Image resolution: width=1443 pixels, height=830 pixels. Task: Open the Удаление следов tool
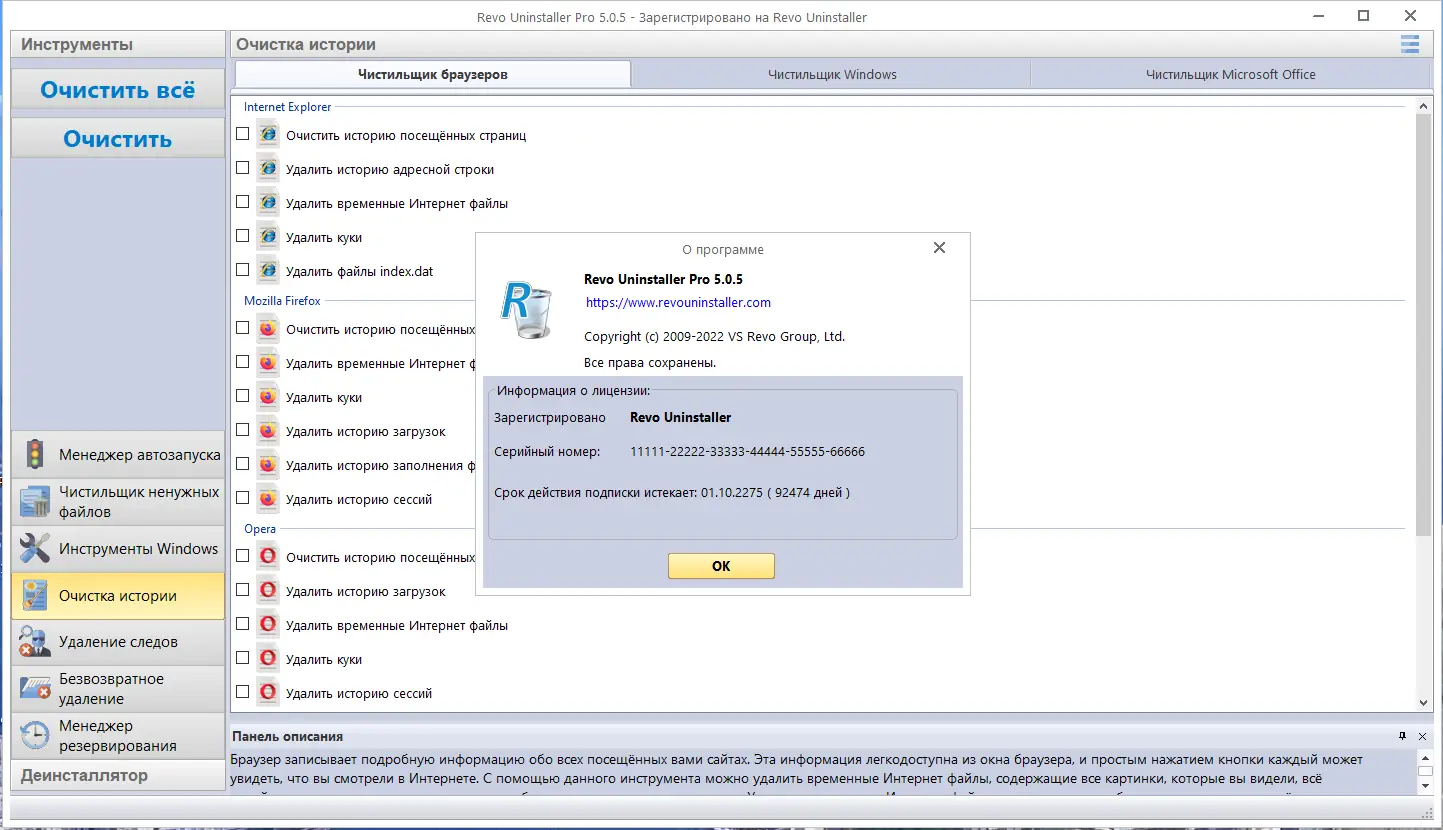(x=117, y=642)
